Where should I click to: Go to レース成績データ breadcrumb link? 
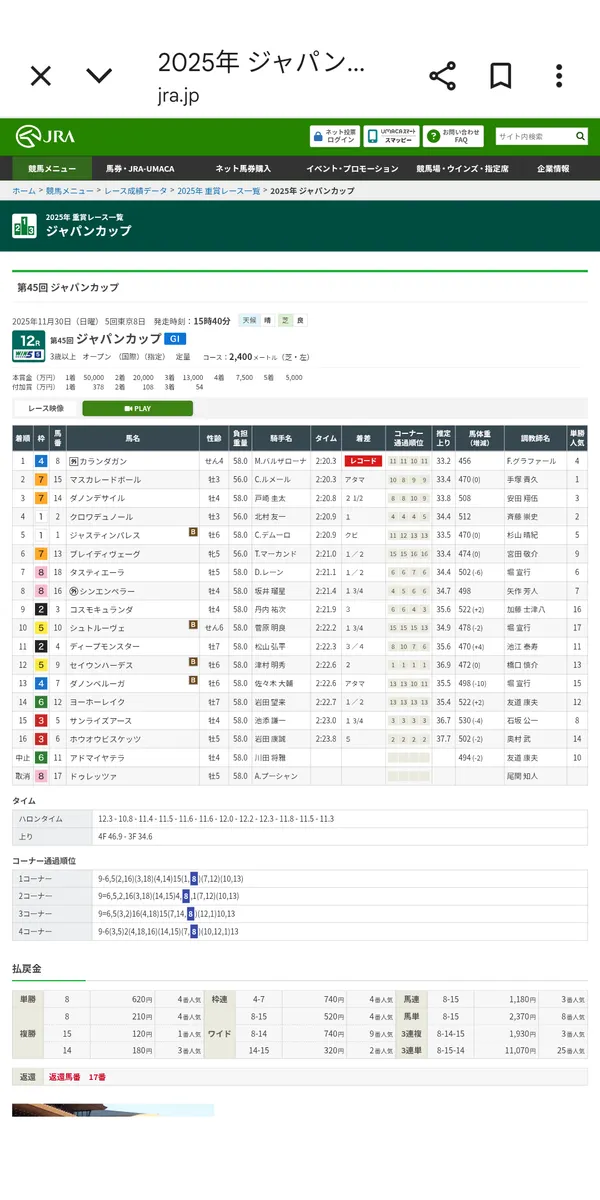135,191
